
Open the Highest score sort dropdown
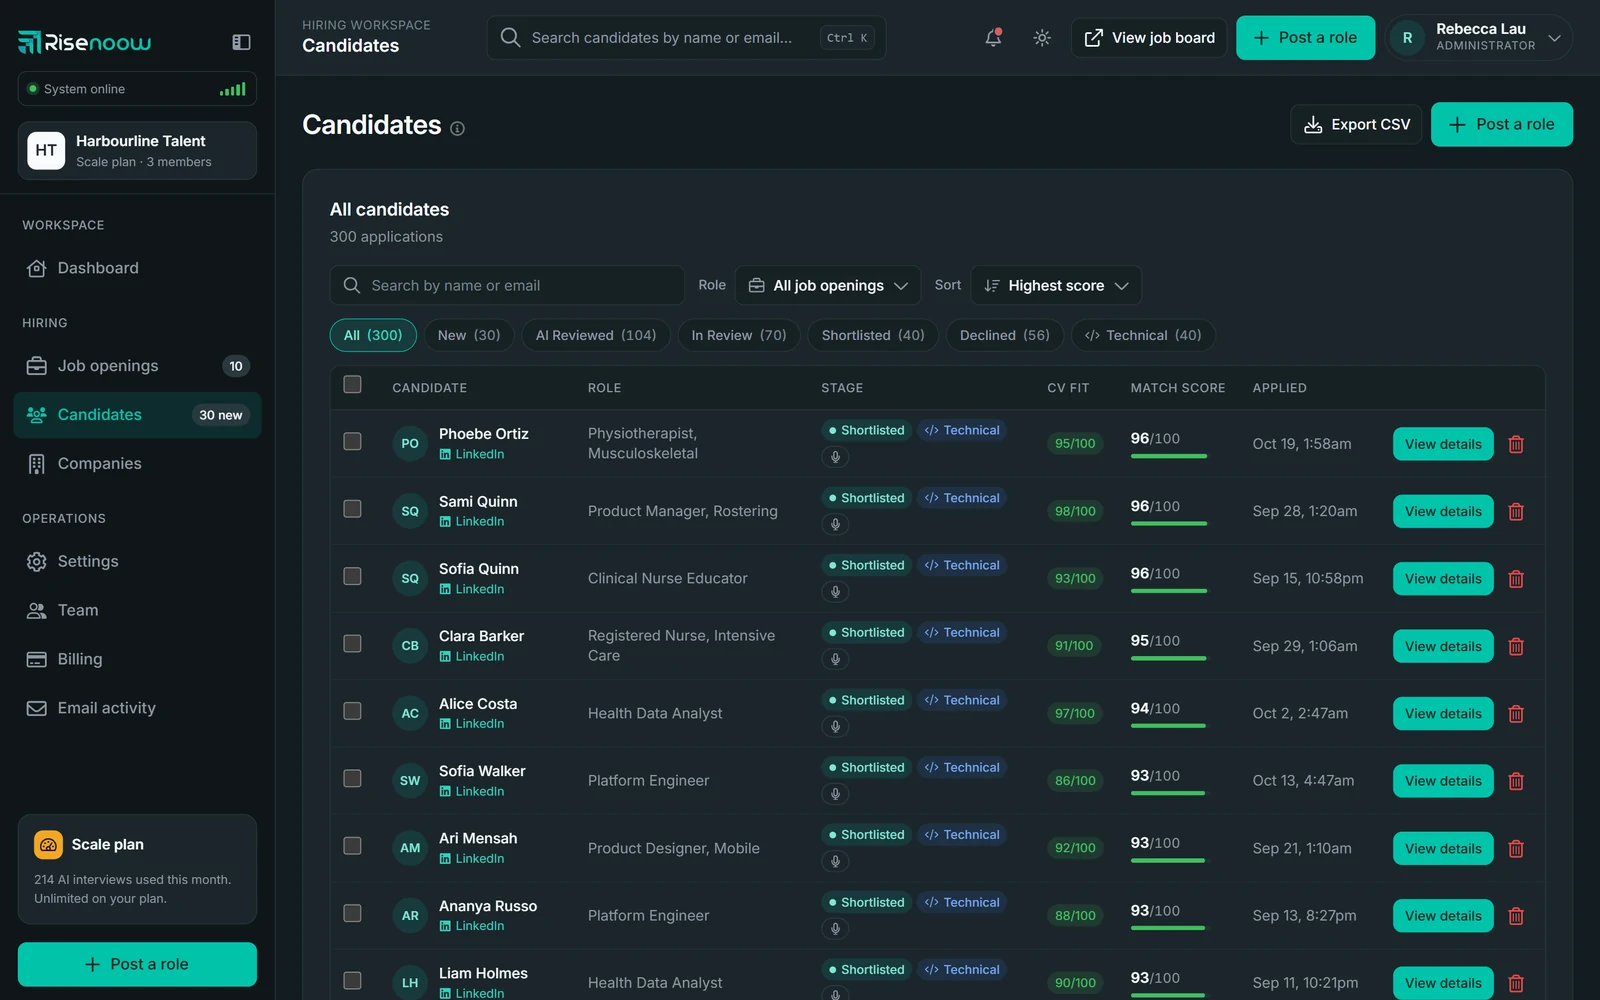point(1056,285)
